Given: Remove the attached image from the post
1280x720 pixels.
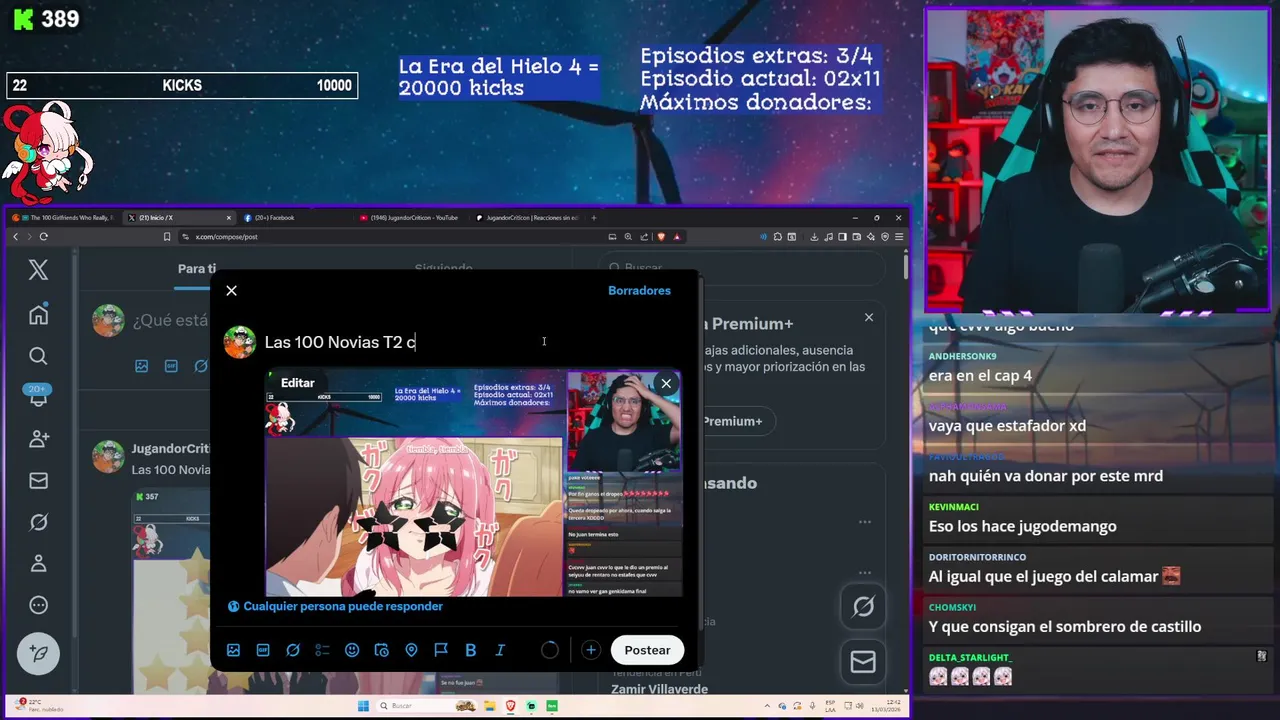Looking at the screenshot, I should tap(666, 383).
